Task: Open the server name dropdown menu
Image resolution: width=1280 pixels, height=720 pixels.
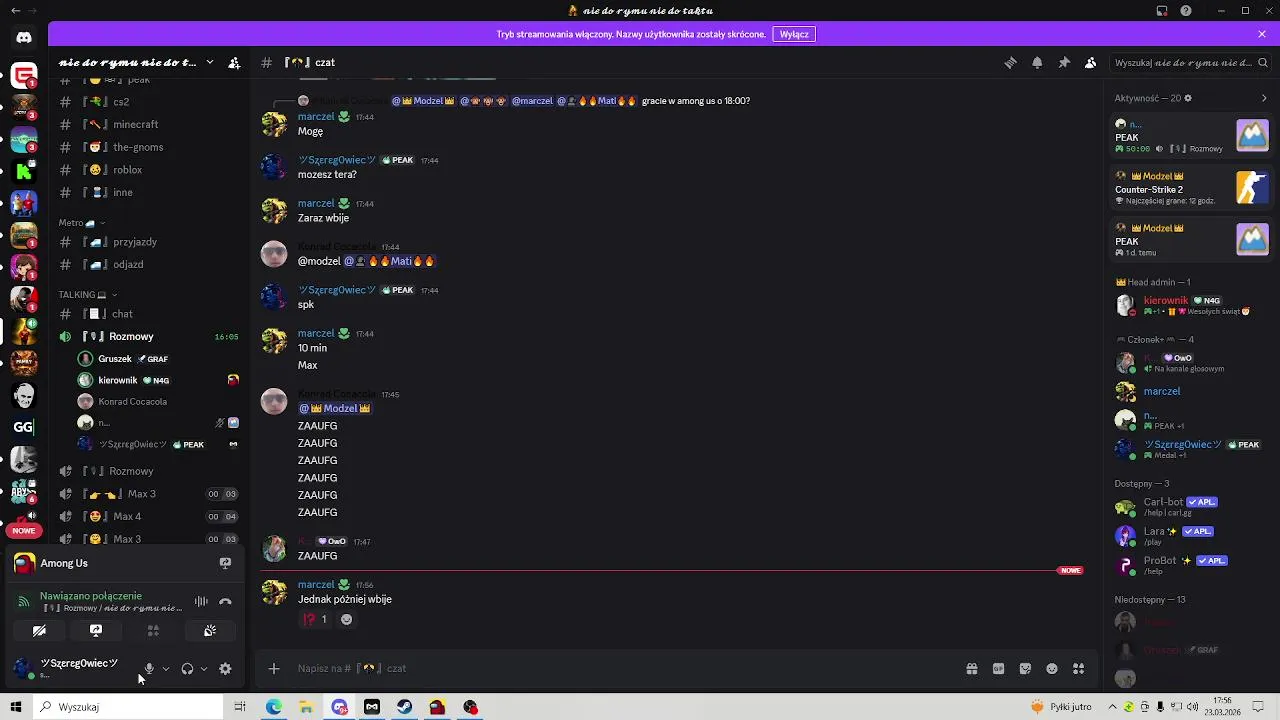Action: point(209,62)
